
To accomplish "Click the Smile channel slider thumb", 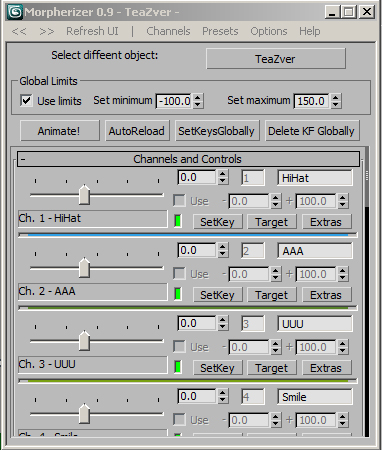I will click(x=84, y=413).
